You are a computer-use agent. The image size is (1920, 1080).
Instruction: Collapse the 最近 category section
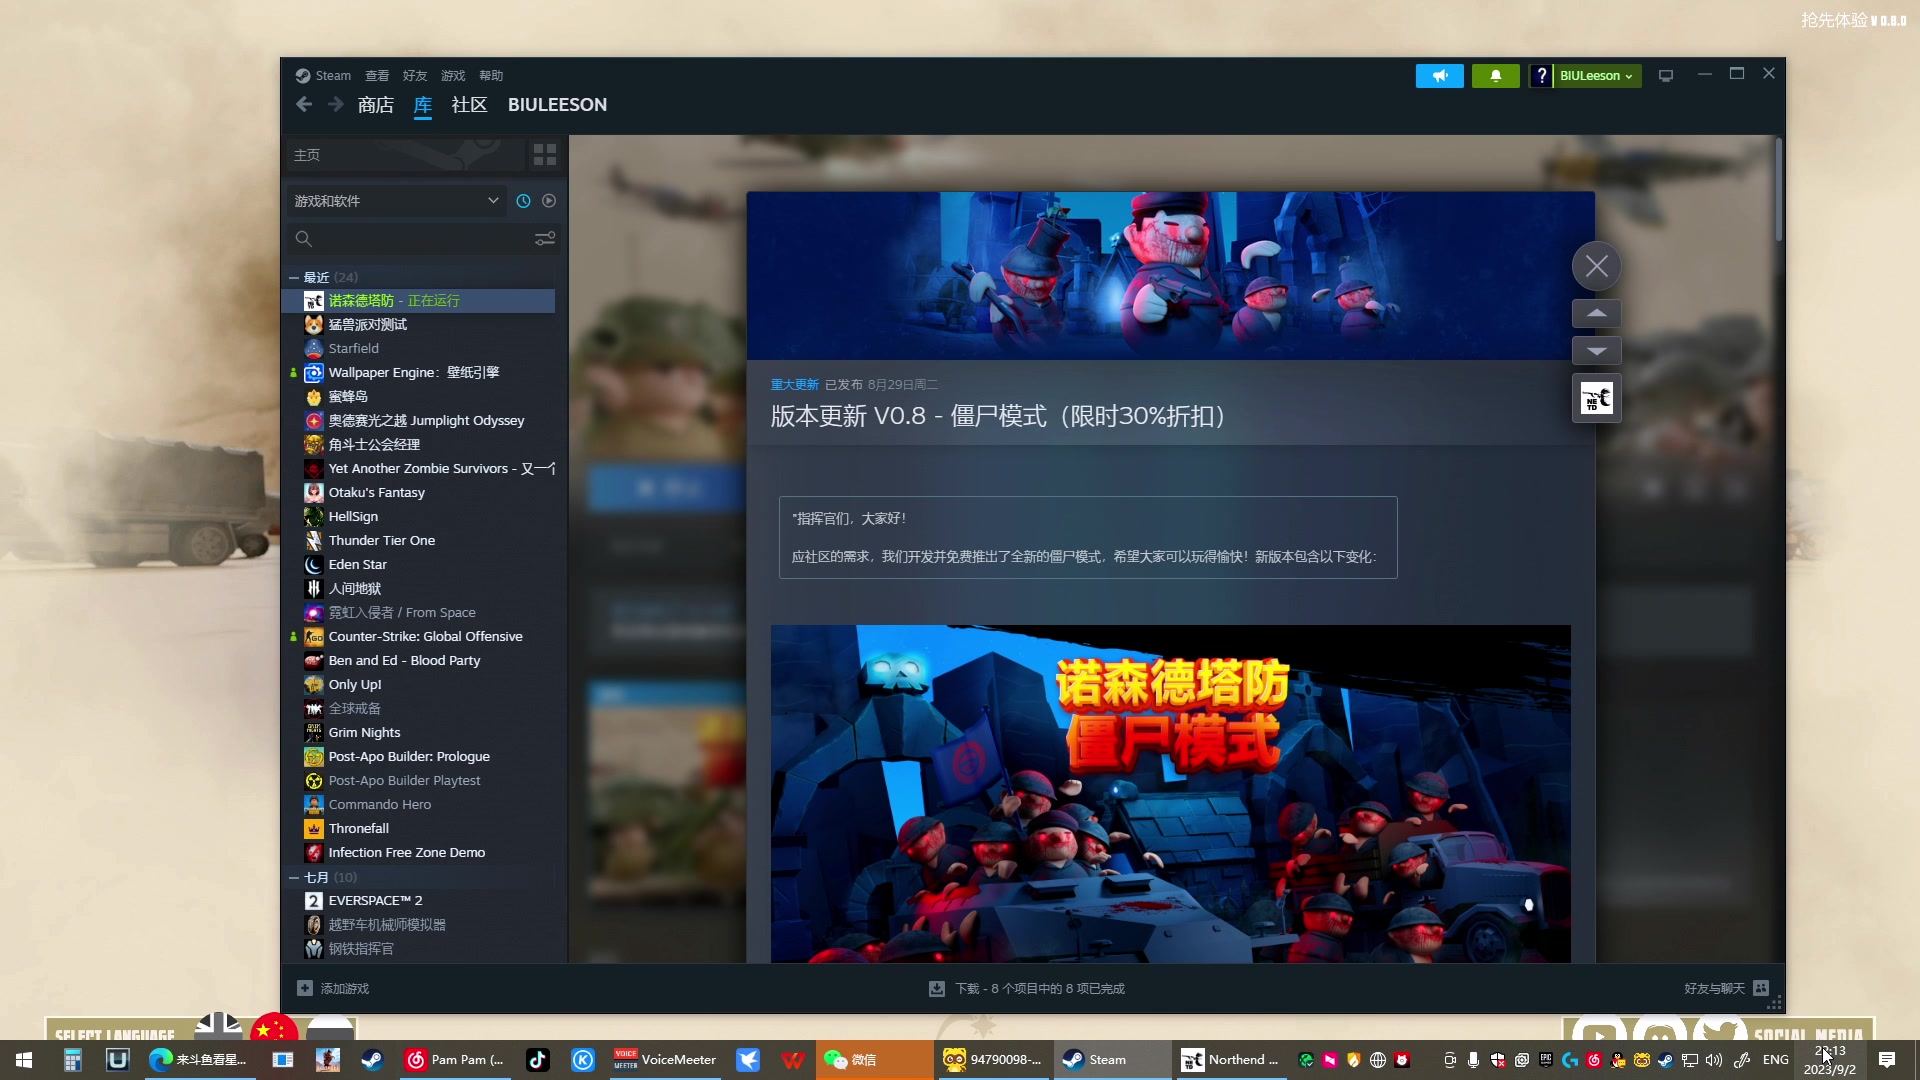pyautogui.click(x=294, y=277)
